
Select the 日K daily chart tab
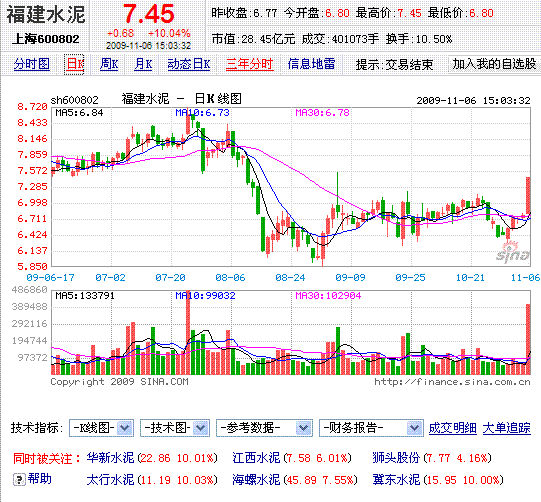pyautogui.click(x=75, y=64)
